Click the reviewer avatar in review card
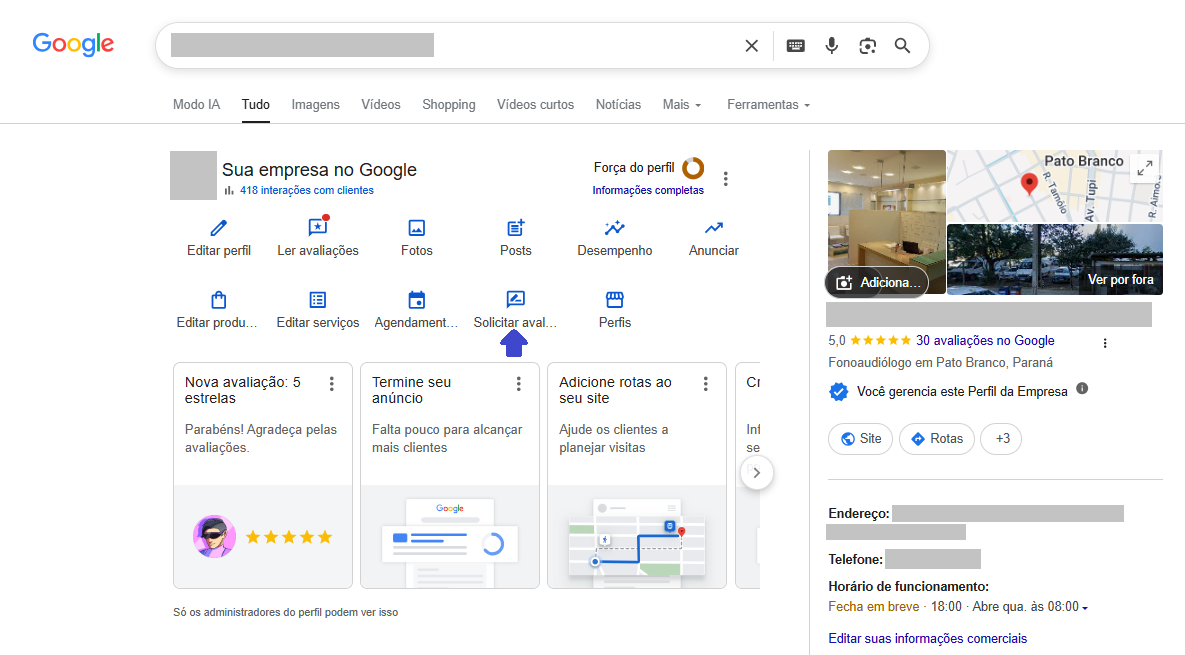 (x=214, y=536)
